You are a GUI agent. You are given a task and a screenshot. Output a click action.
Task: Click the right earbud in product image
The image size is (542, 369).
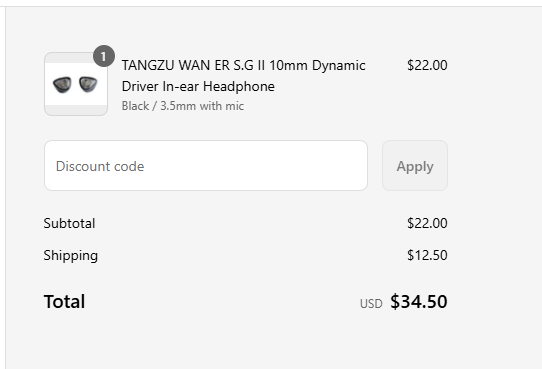tap(88, 84)
